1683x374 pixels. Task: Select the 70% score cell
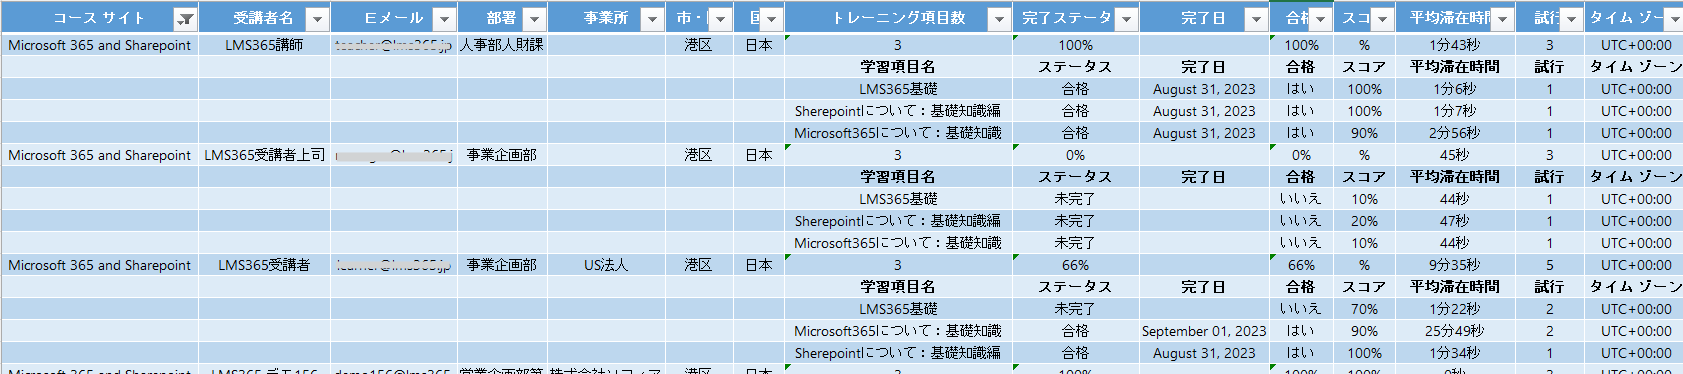1364,309
